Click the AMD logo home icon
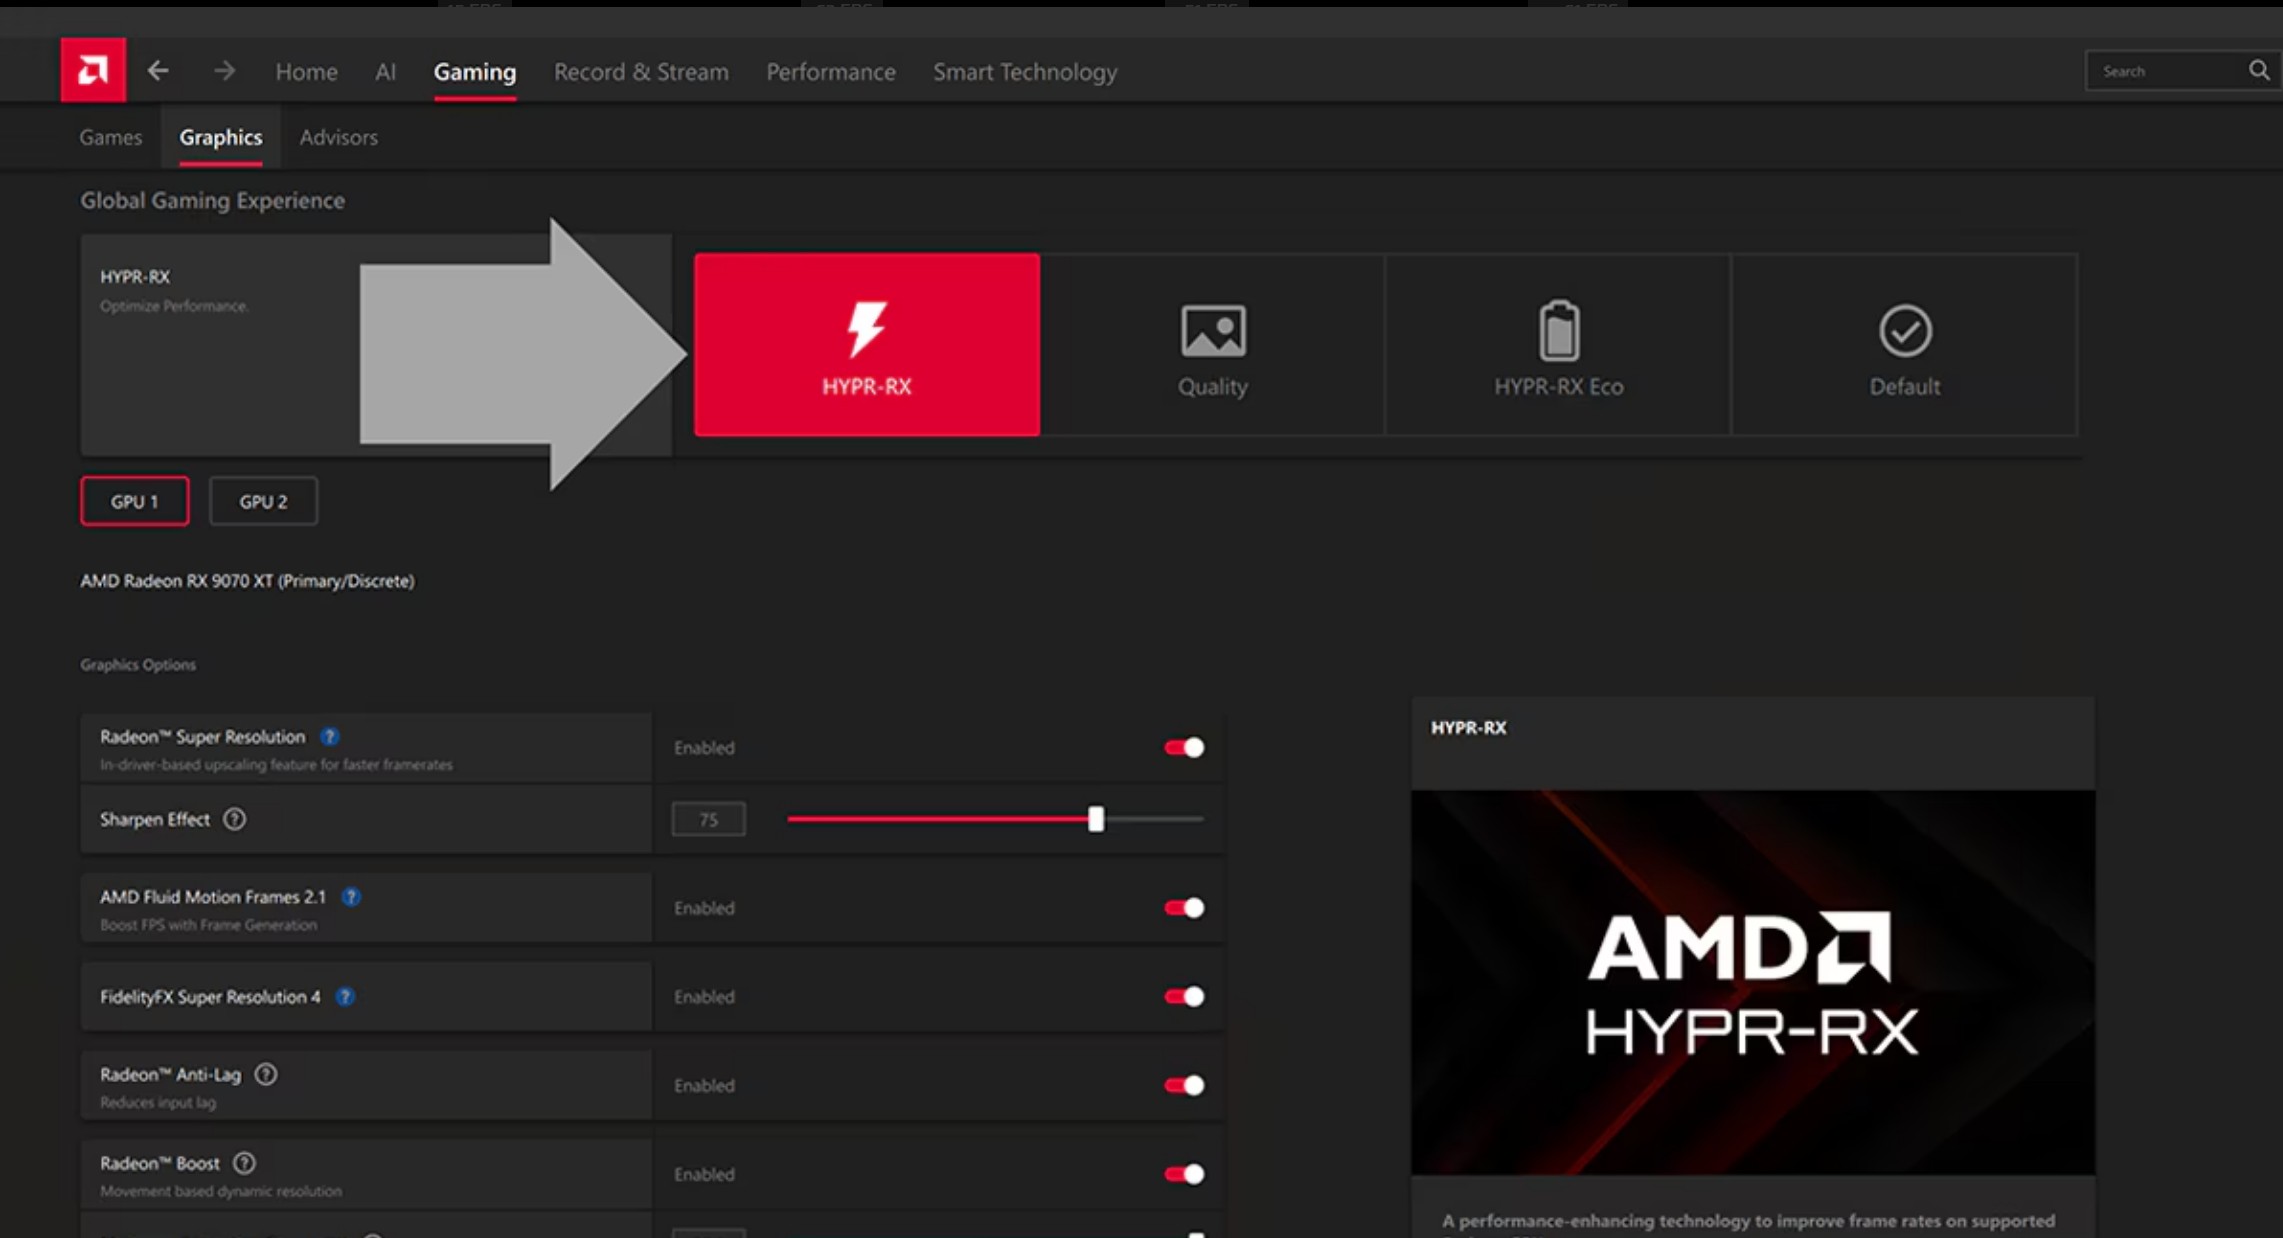 click(93, 70)
